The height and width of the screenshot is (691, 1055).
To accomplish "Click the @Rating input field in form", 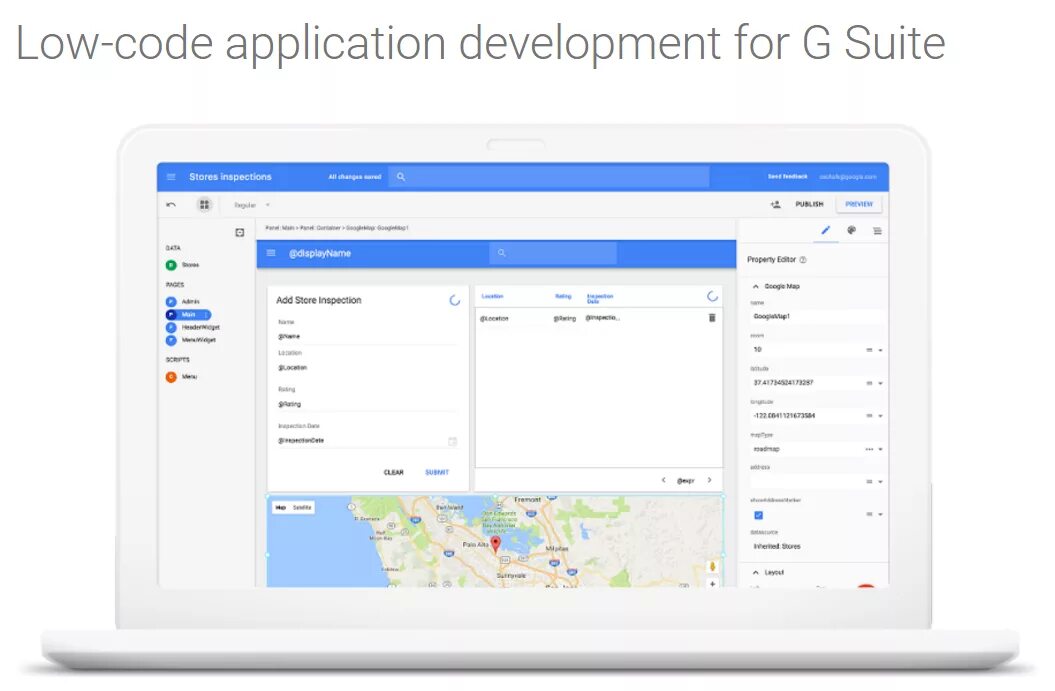I will (367, 404).
